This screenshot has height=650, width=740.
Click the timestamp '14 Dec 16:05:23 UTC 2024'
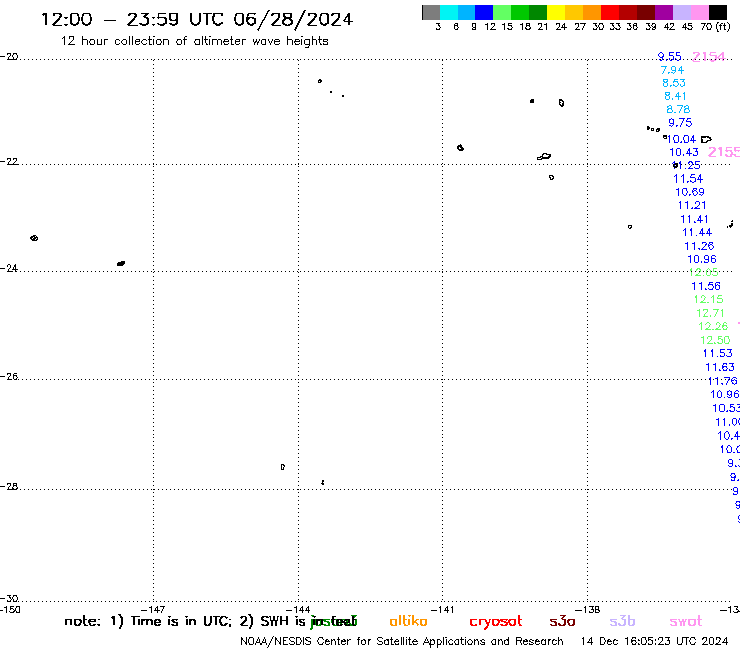coord(655,642)
